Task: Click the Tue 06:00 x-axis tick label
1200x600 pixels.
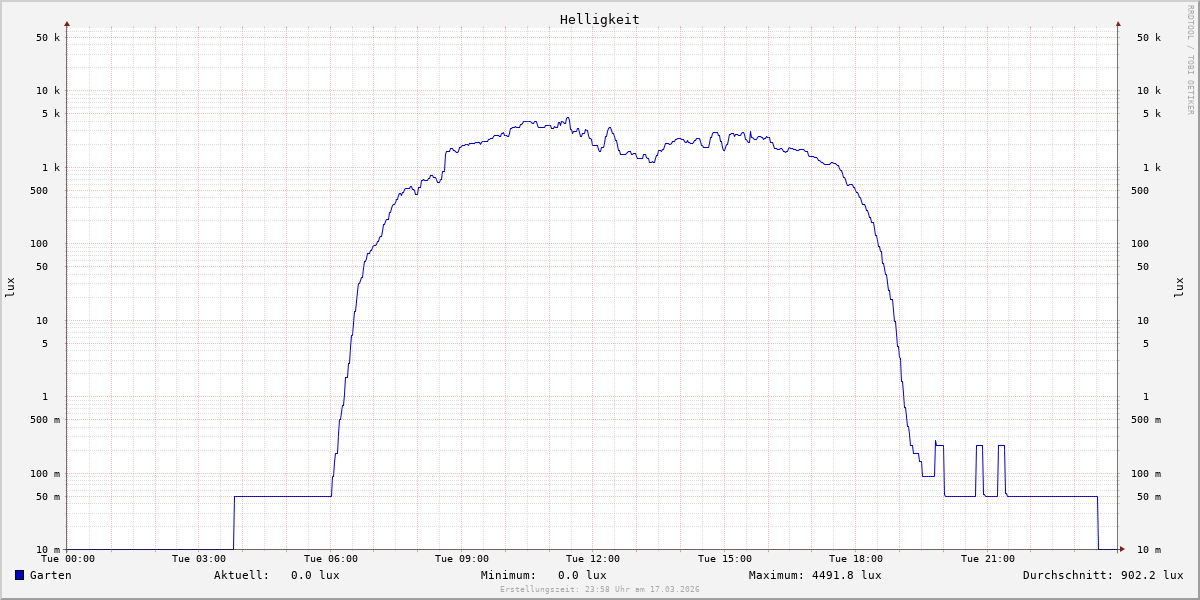Action: (330, 559)
